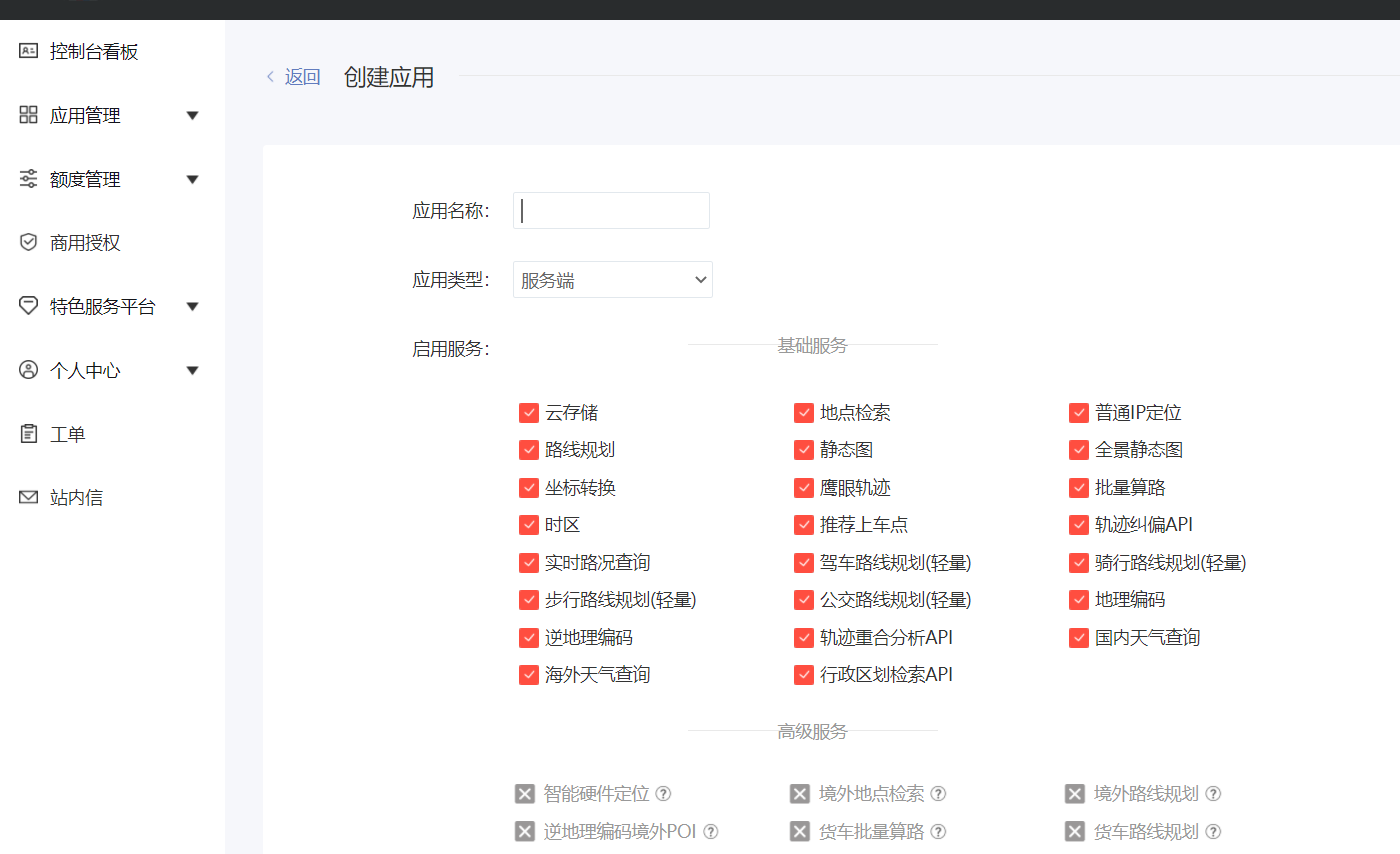This screenshot has width=1400, height=854.
Task: Toggle the 公交路线规划(轻量) checkbox
Action: (804, 600)
